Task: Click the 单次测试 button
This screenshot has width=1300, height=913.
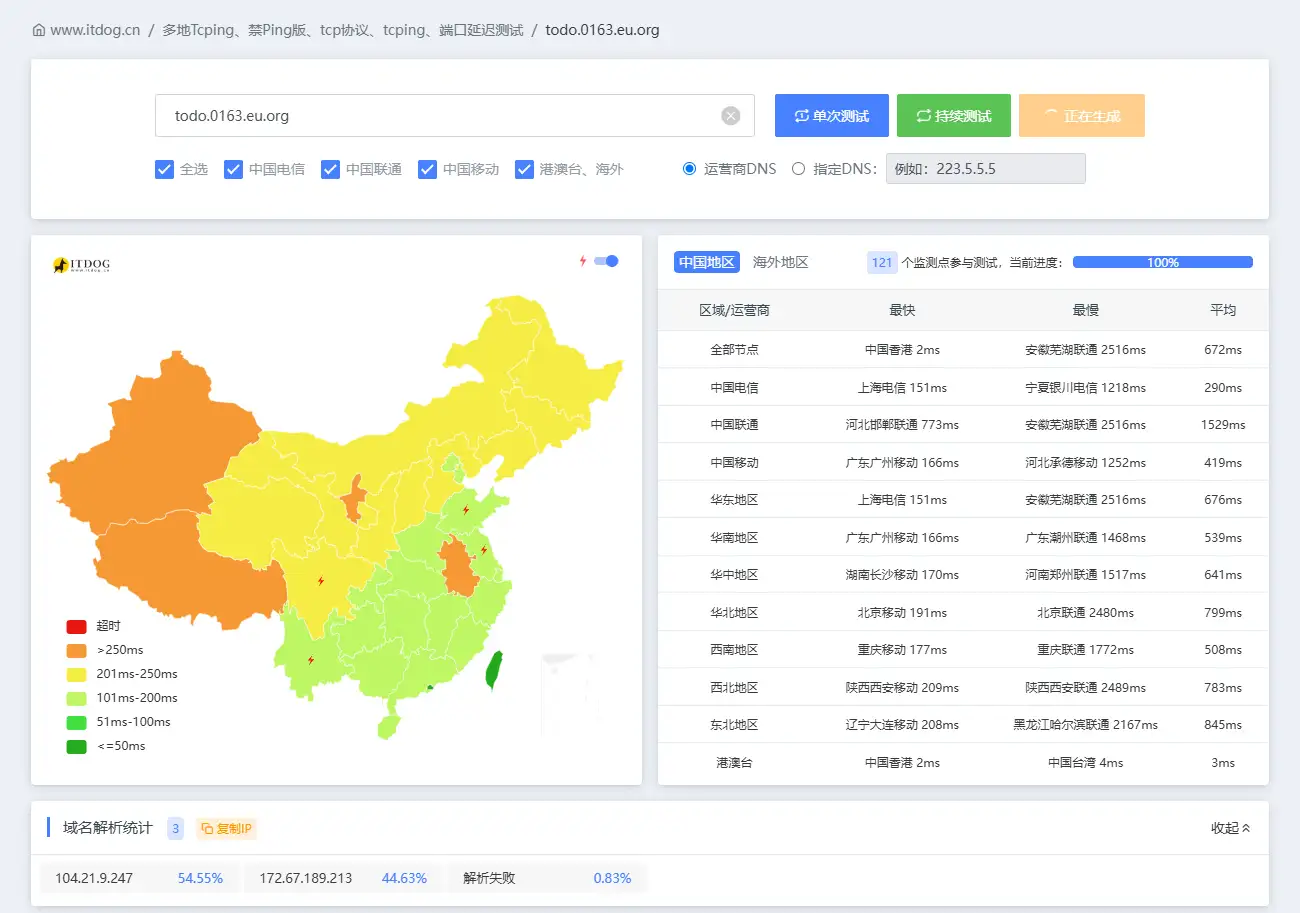Action: coord(832,116)
